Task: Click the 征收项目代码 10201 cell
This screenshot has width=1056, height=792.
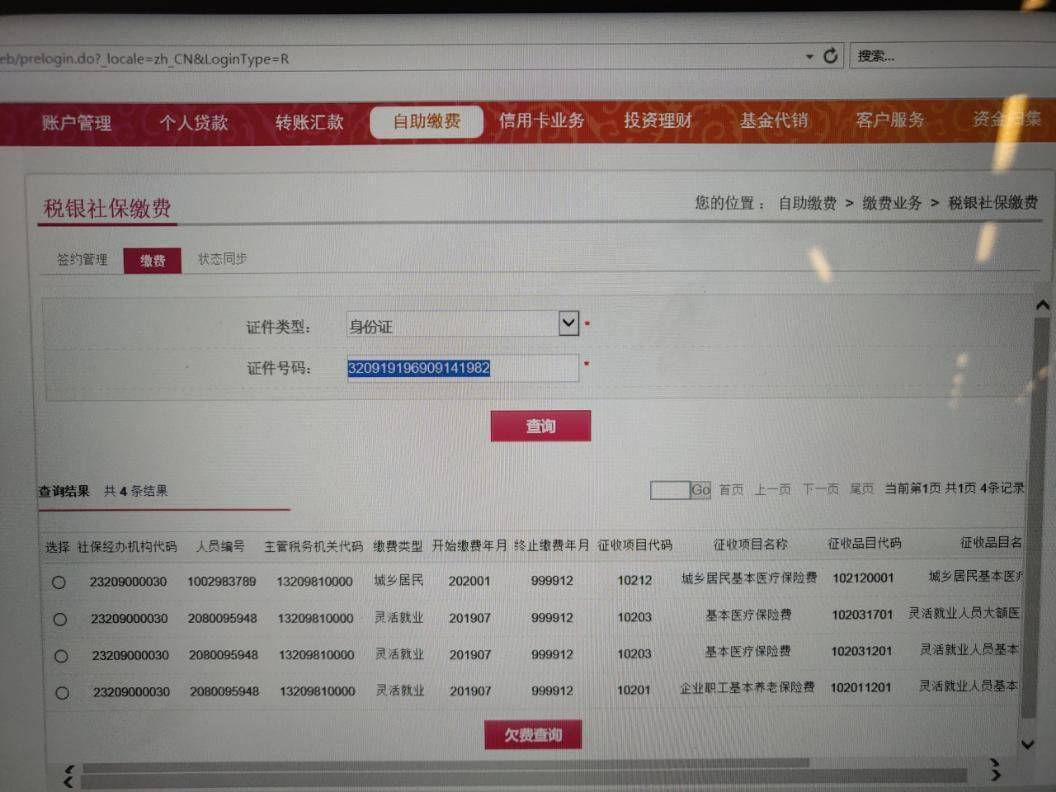Action: pos(634,690)
